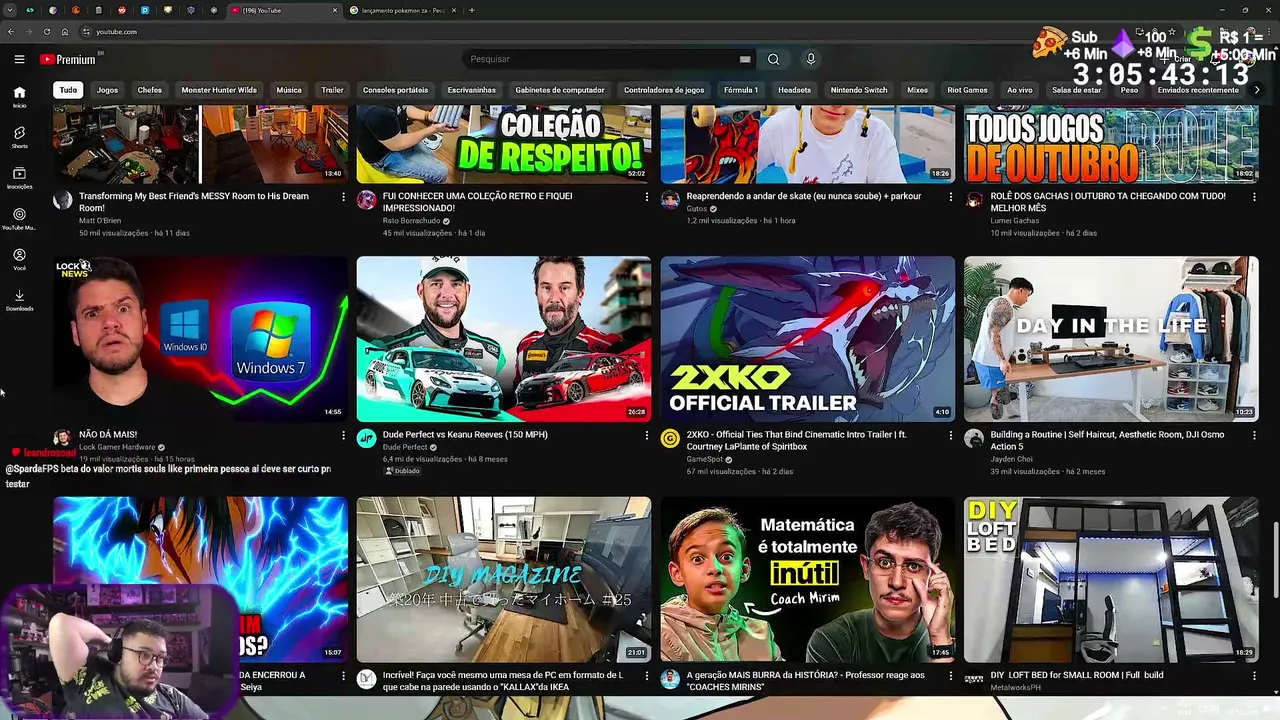Open options menu for 'Building a Routine' video
1280x720 pixels.
click(x=1255, y=435)
